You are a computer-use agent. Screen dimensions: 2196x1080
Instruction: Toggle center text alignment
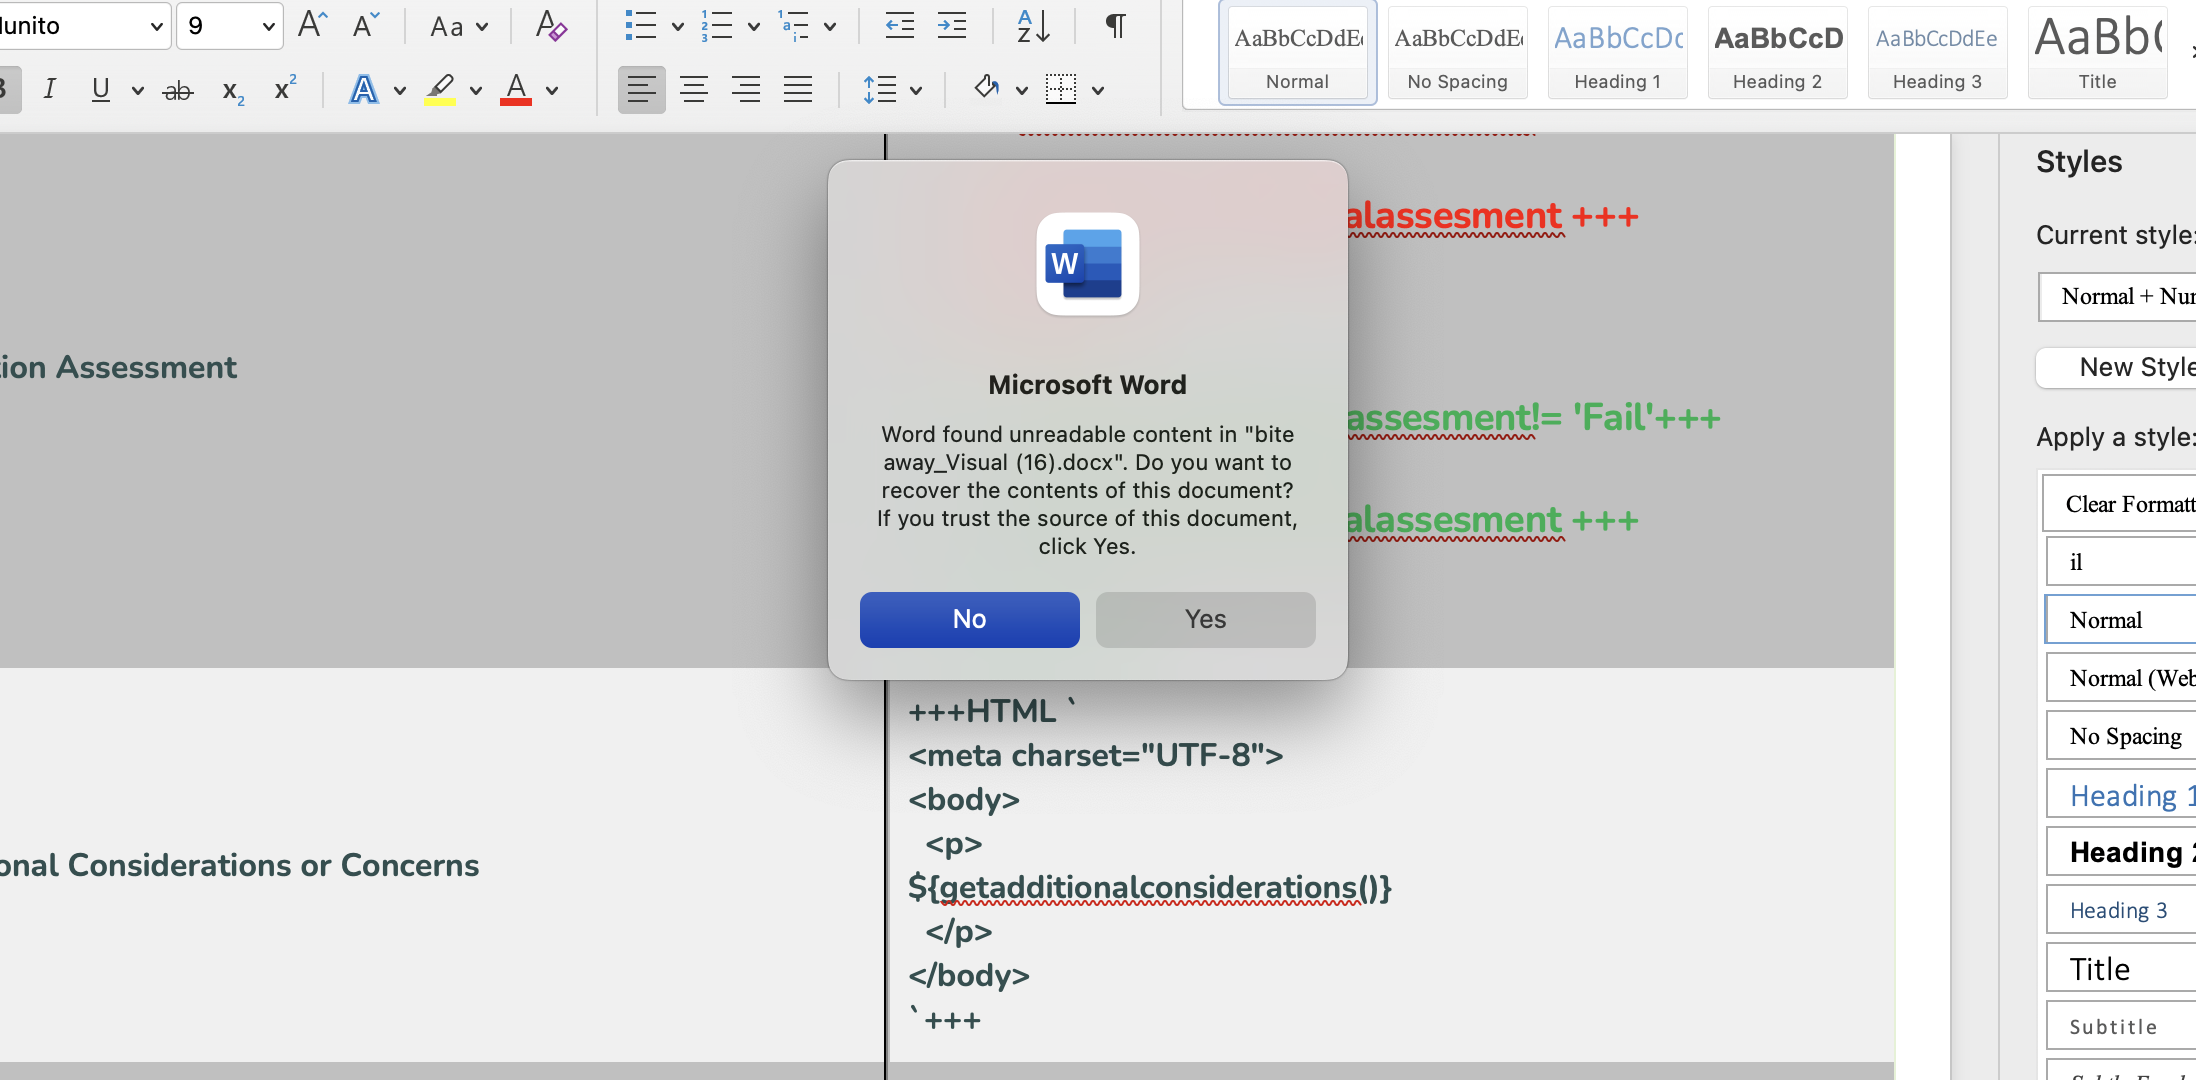[x=694, y=89]
